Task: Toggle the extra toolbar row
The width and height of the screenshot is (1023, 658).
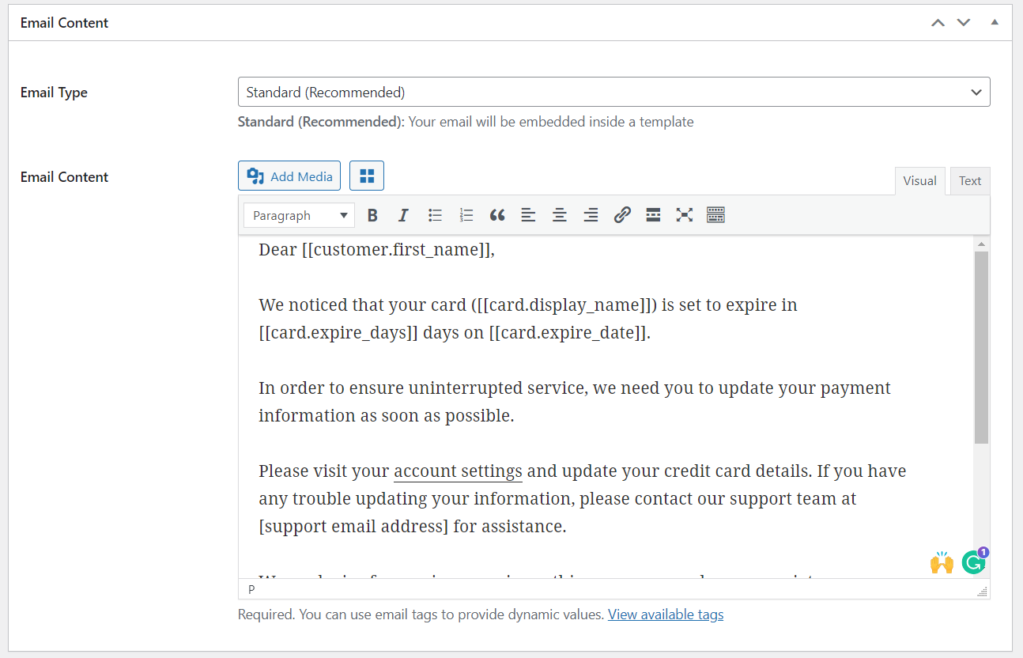Action: 715,214
